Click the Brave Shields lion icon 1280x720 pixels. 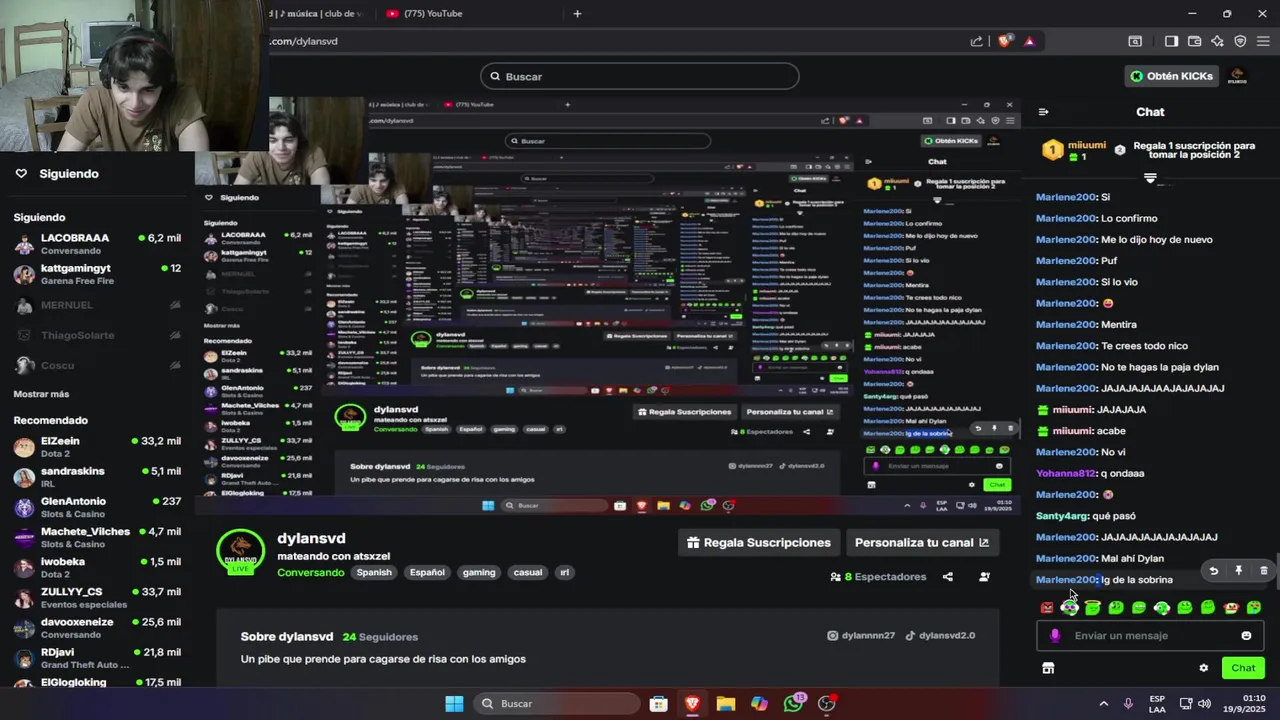tap(1005, 41)
